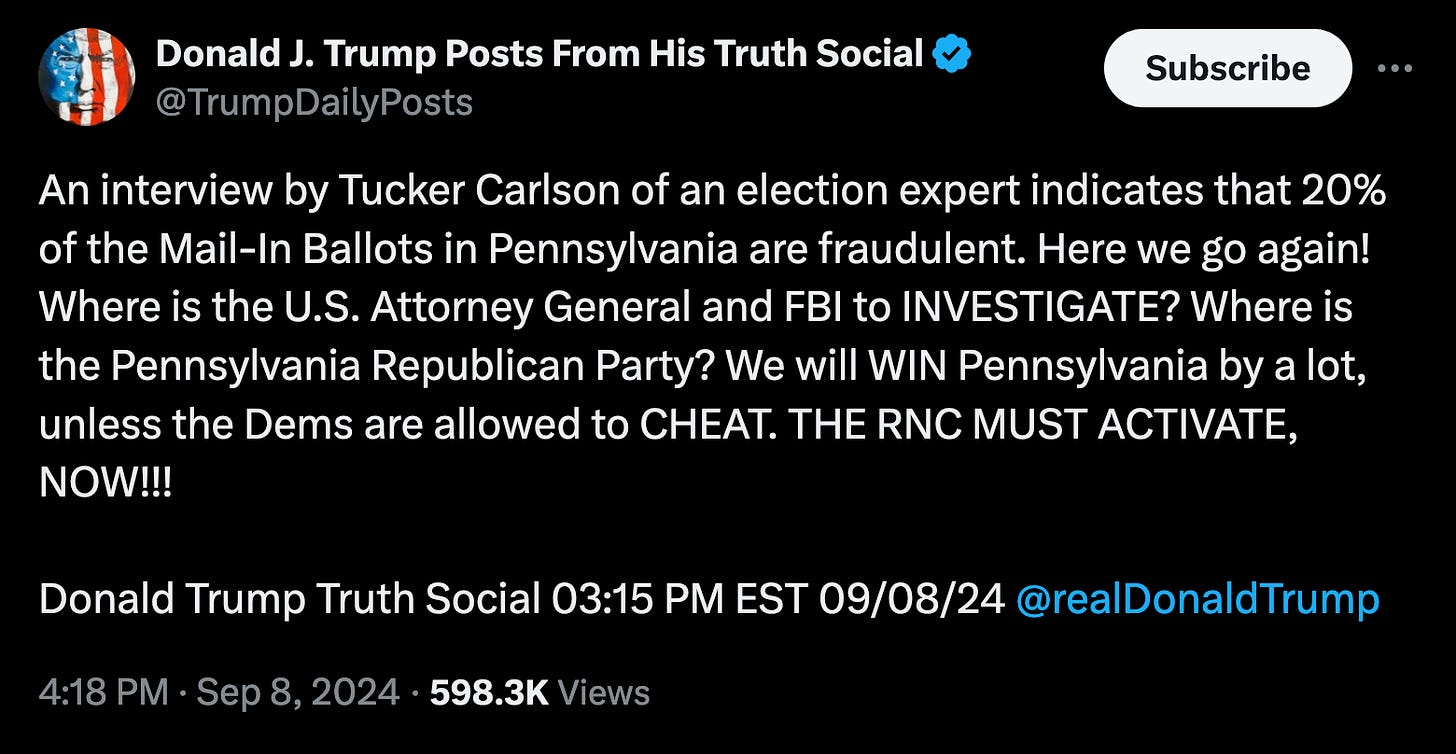Click the flag-painted profile avatar

(x=86, y=76)
